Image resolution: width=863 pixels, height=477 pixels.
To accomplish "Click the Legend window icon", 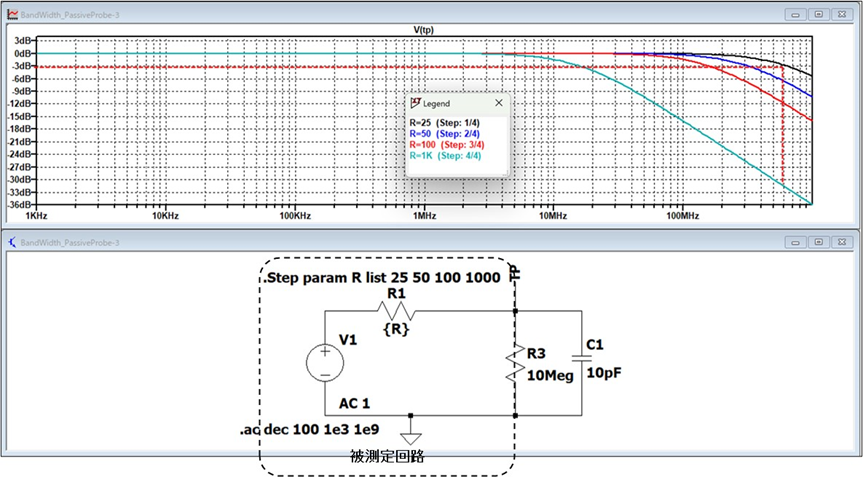I will 416,103.
